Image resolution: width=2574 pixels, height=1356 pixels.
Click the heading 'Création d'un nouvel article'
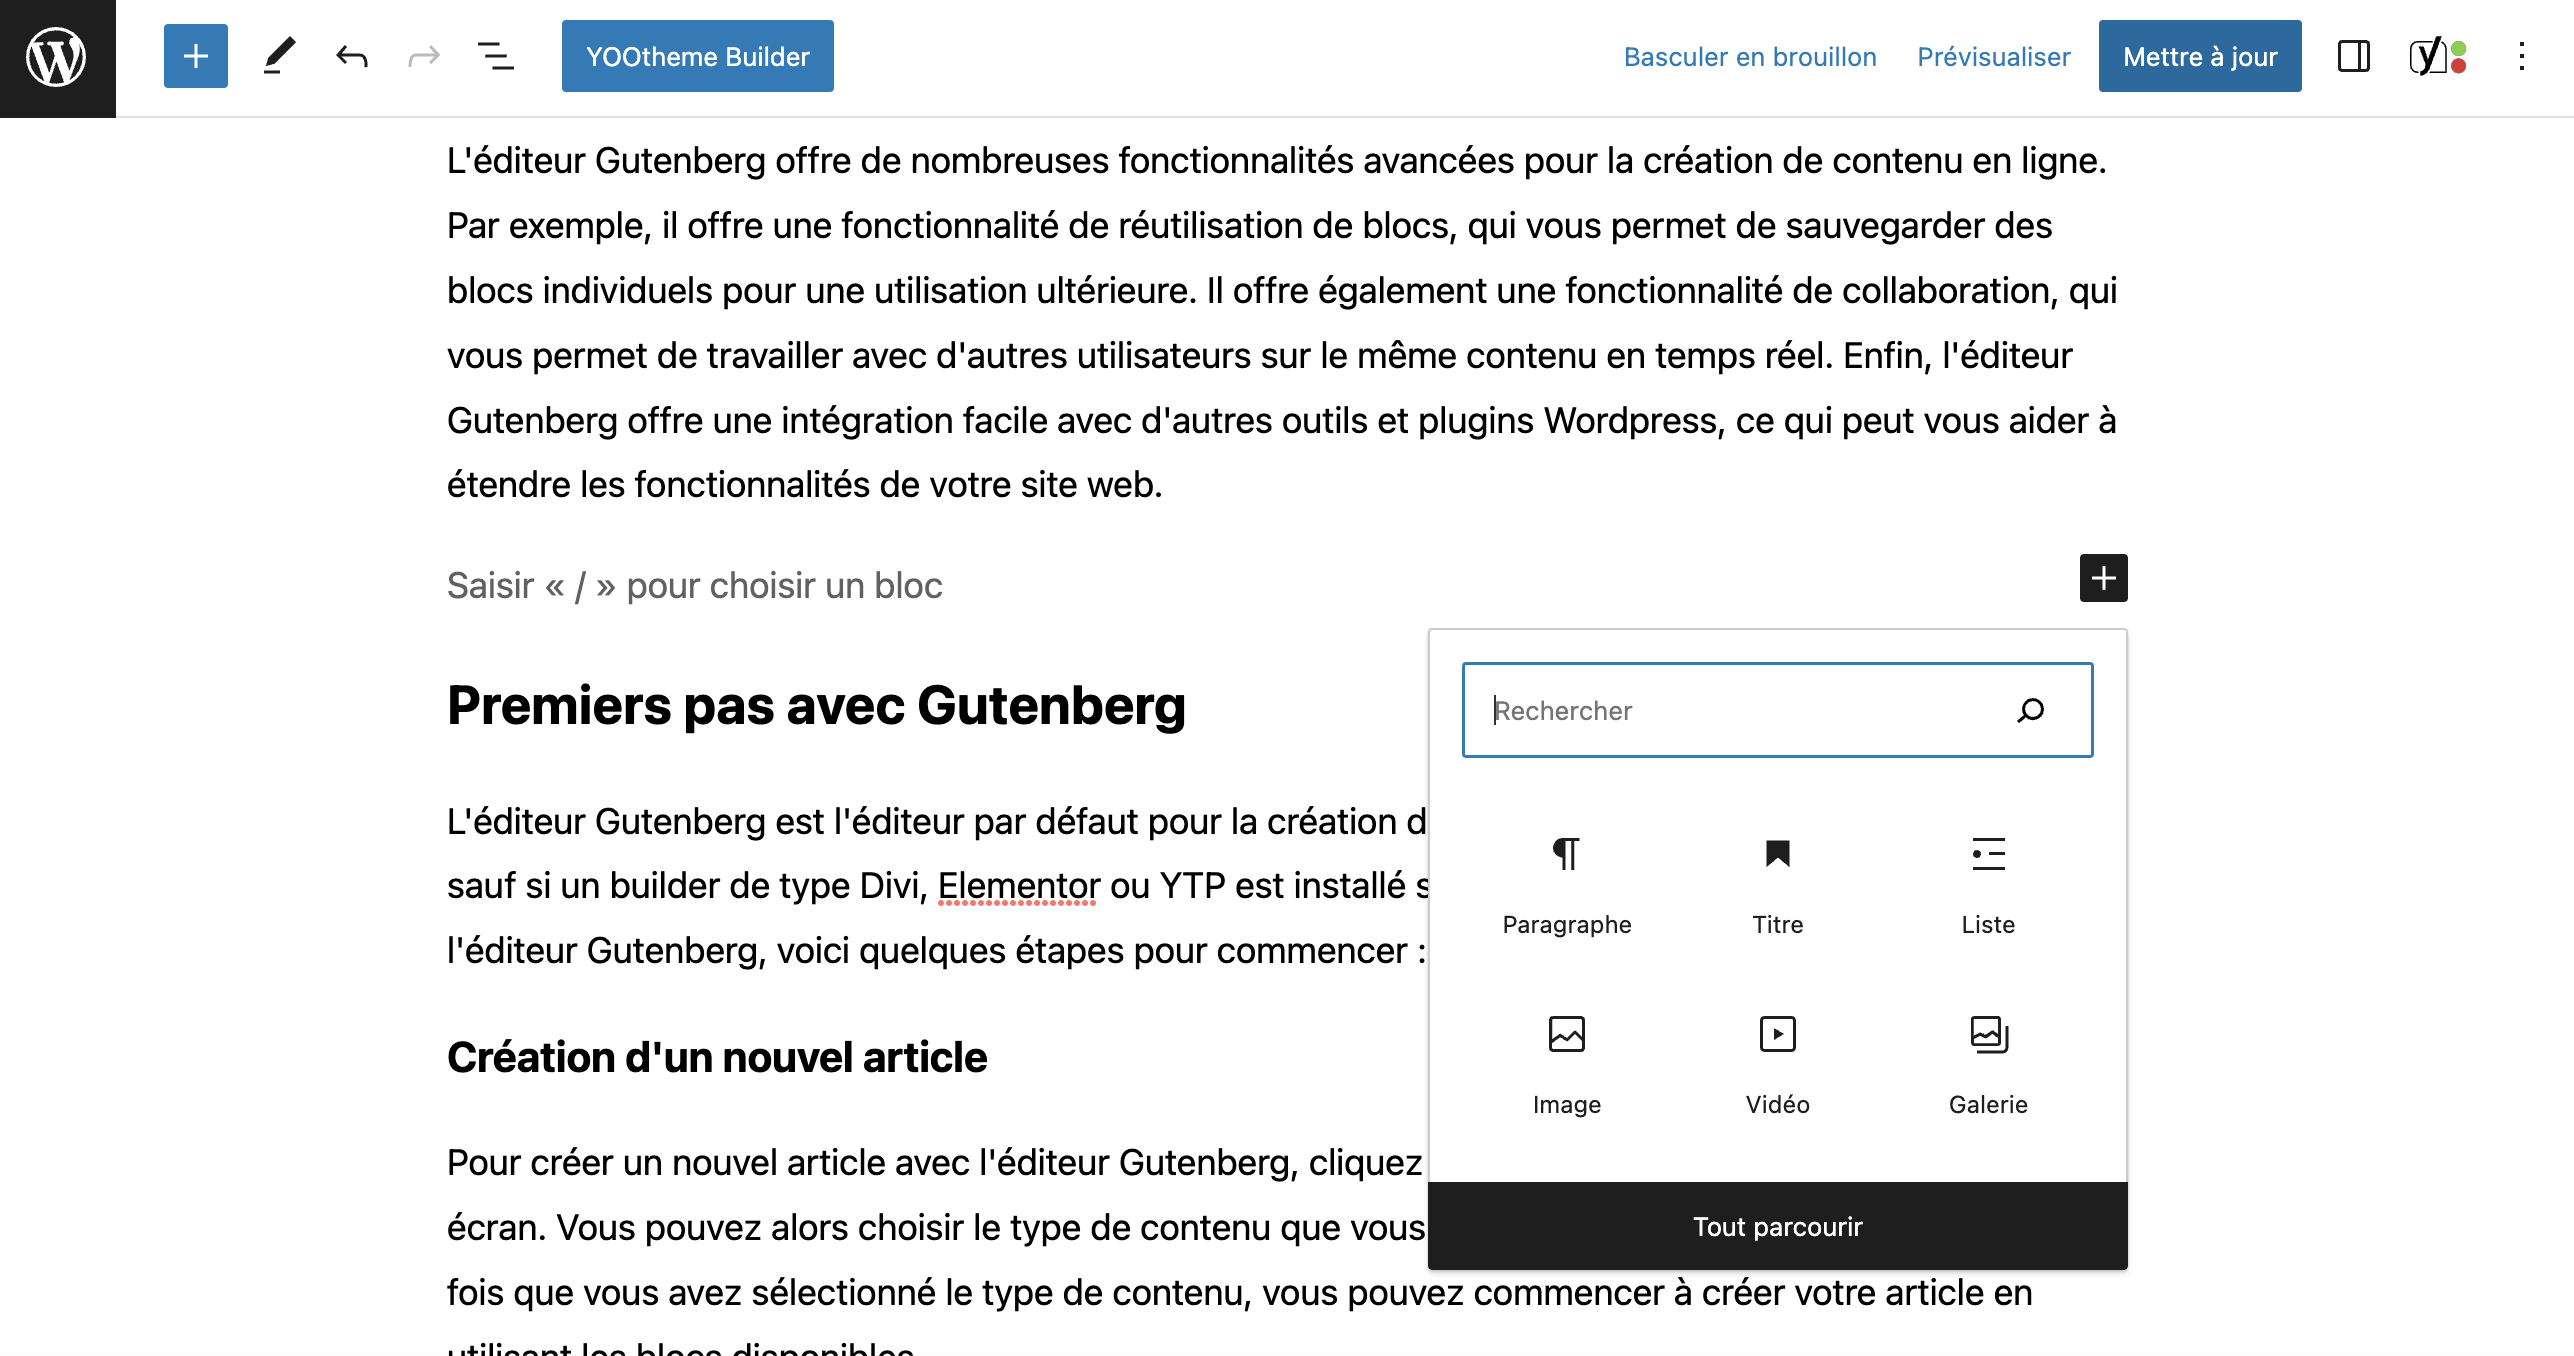click(717, 1057)
